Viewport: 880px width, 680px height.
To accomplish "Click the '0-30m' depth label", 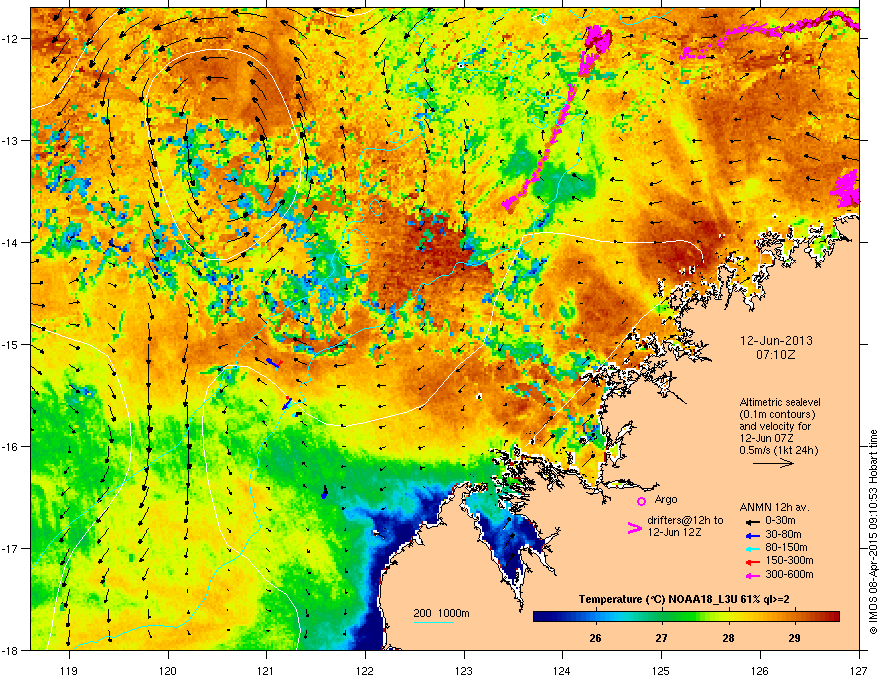I will 780,521.
